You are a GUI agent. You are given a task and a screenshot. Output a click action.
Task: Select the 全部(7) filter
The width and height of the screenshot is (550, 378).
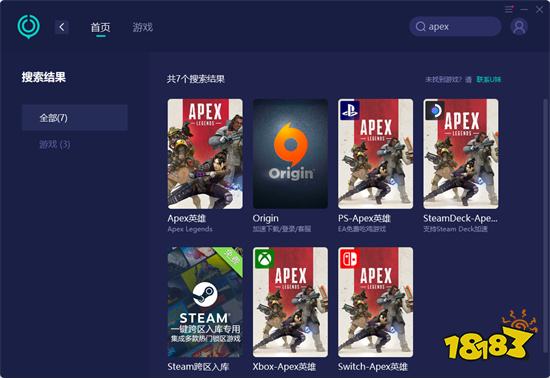(x=75, y=117)
